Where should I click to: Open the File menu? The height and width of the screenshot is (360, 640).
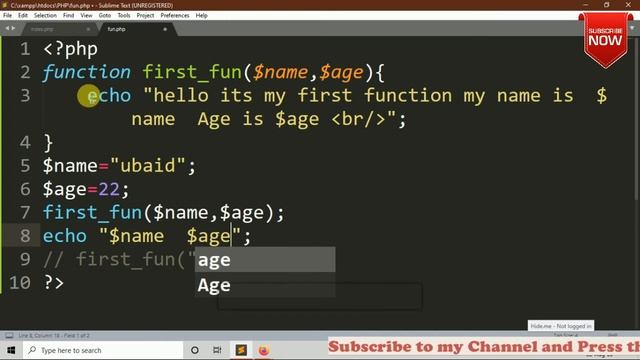[7, 16]
